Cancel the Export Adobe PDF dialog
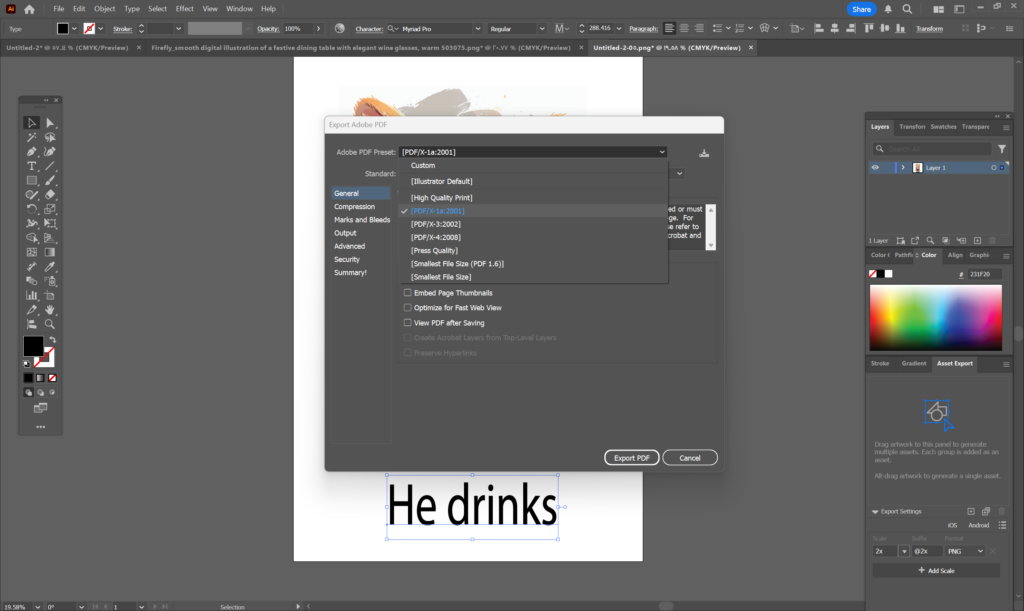 (690, 458)
